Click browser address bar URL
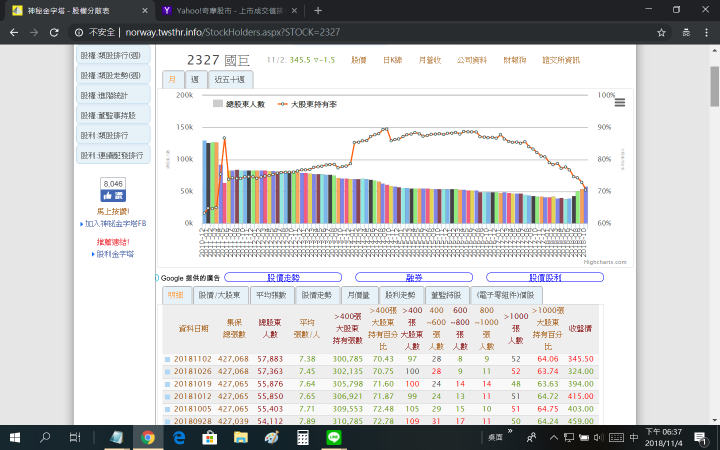This screenshot has width=720, height=450. click(x=233, y=32)
